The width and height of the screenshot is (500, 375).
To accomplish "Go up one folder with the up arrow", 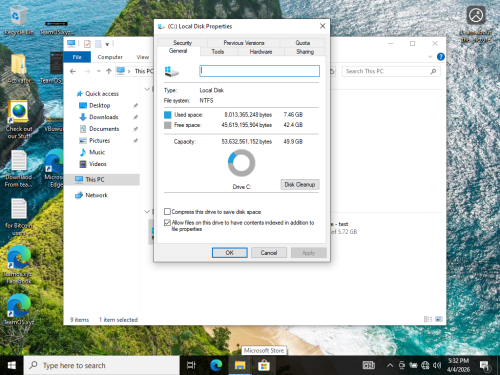I will (109, 71).
